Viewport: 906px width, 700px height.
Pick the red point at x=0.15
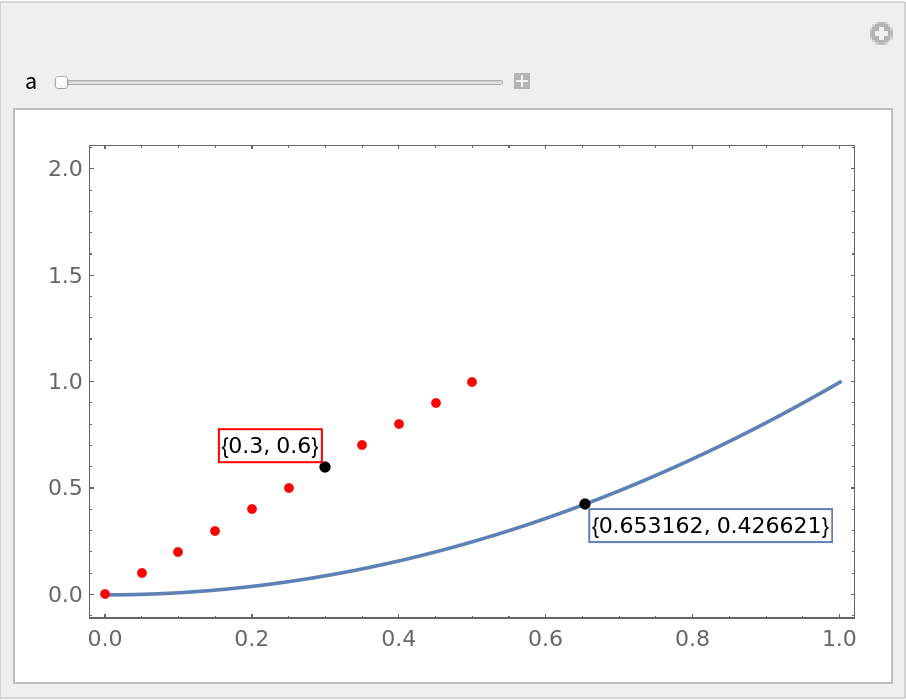[215, 531]
